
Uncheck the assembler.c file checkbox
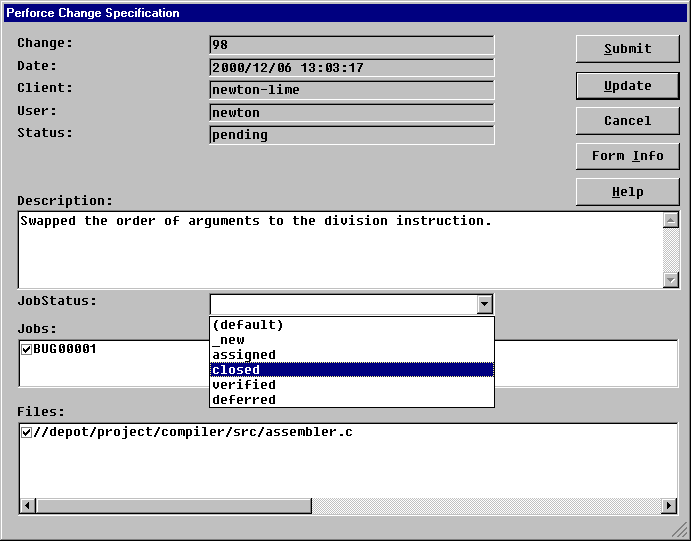[x=27, y=432]
